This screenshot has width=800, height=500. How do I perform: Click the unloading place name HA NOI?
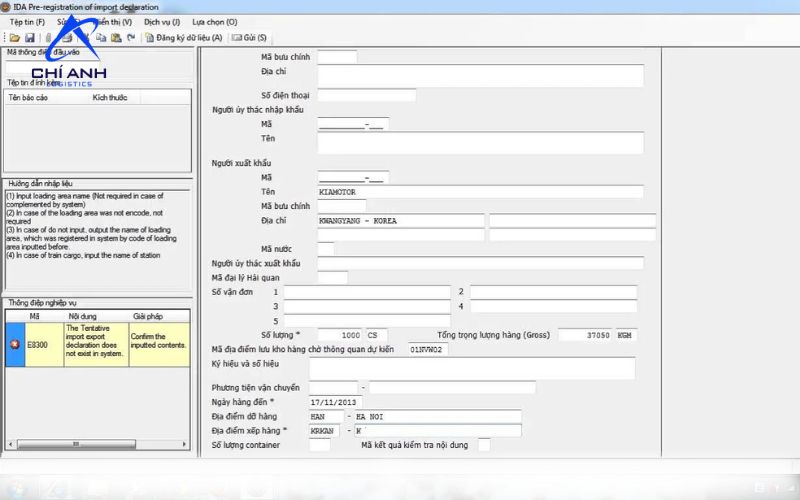pyautogui.click(x=438, y=416)
